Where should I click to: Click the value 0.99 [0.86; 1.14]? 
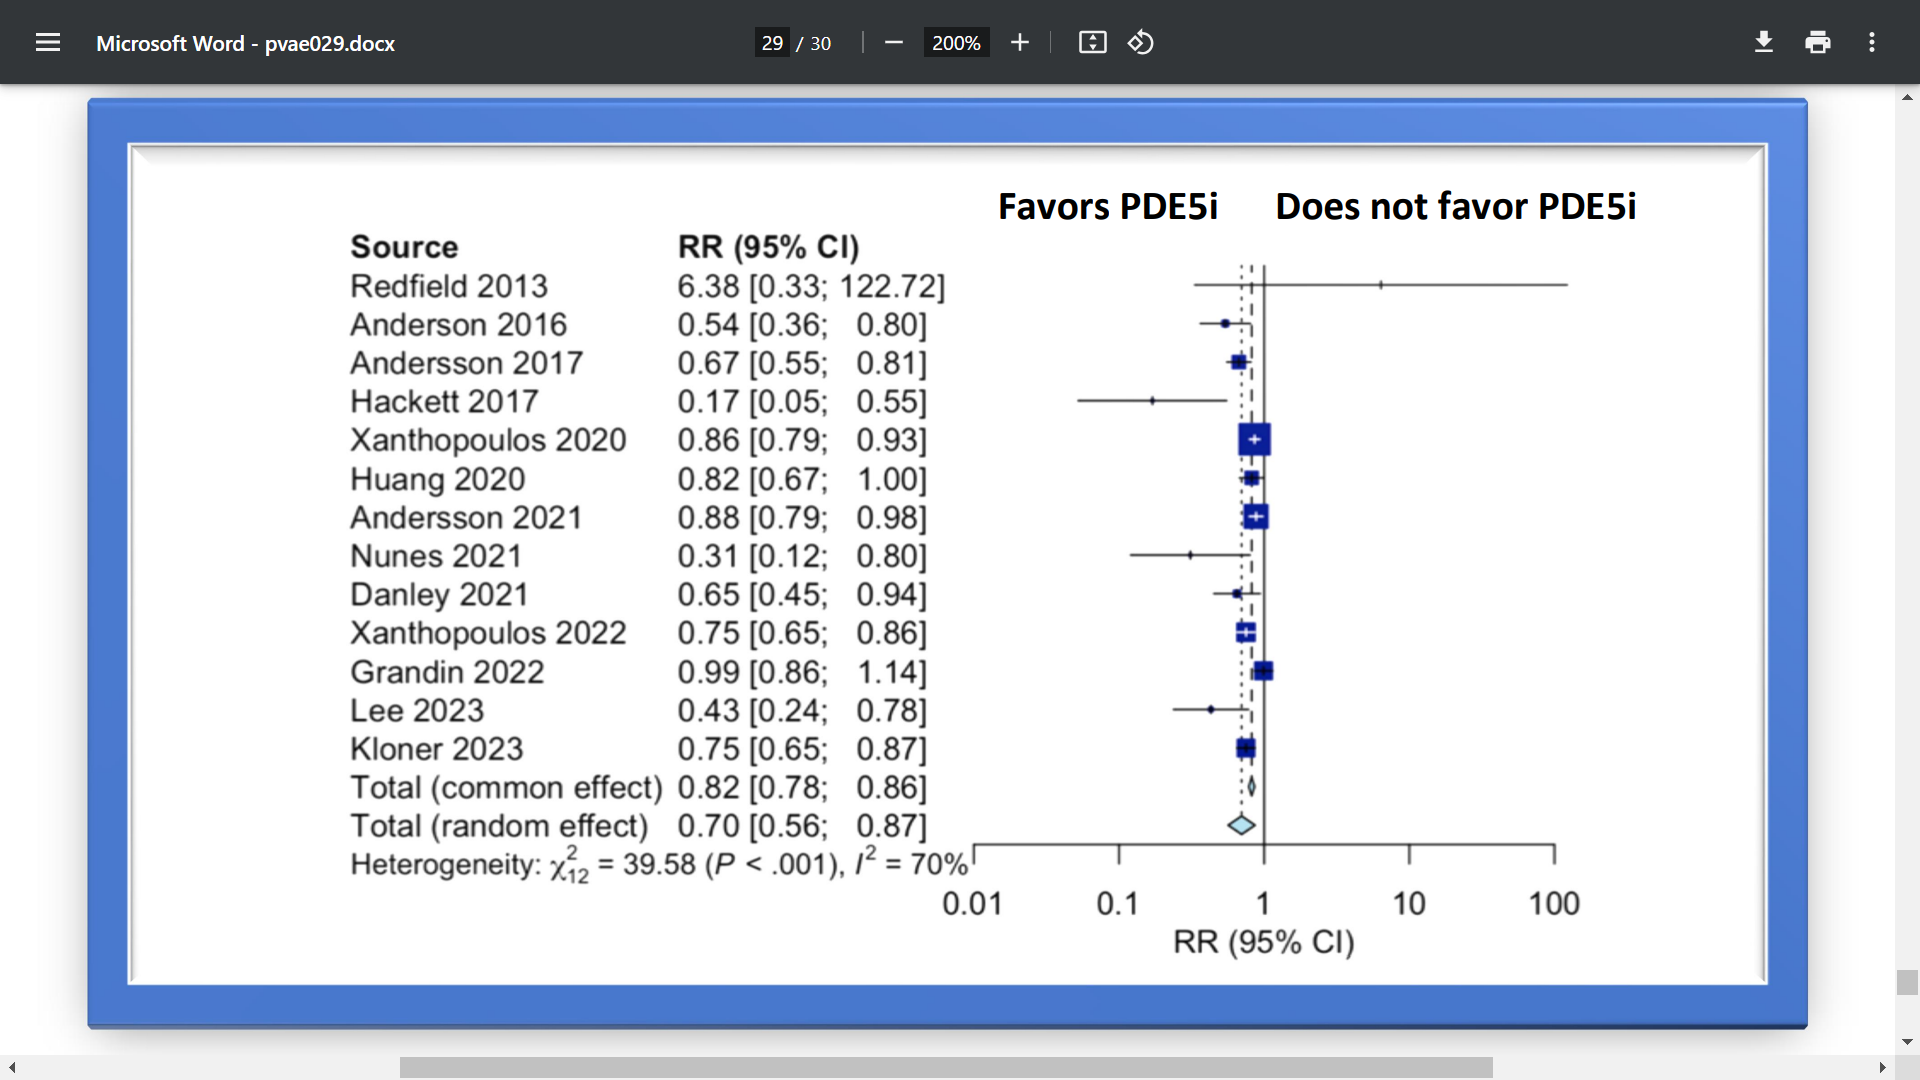click(802, 672)
